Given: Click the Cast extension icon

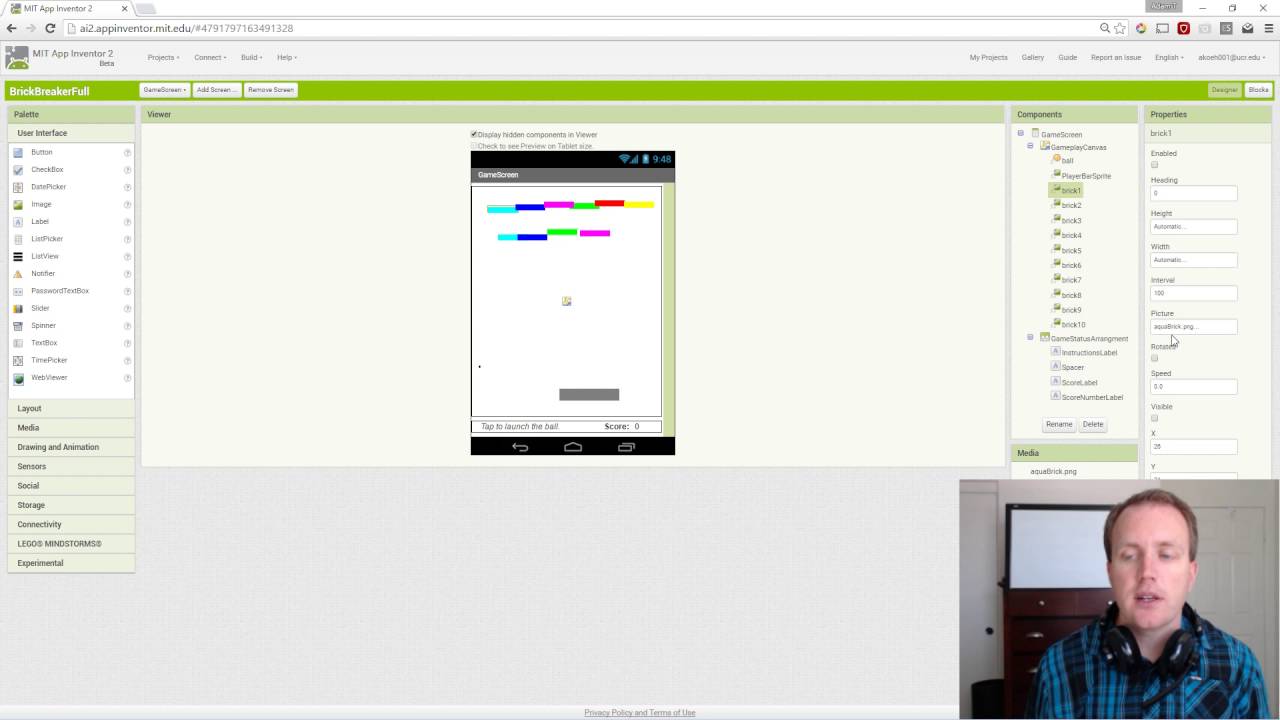Looking at the screenshot, I should pyautogui.click(x=1163, y=28).
